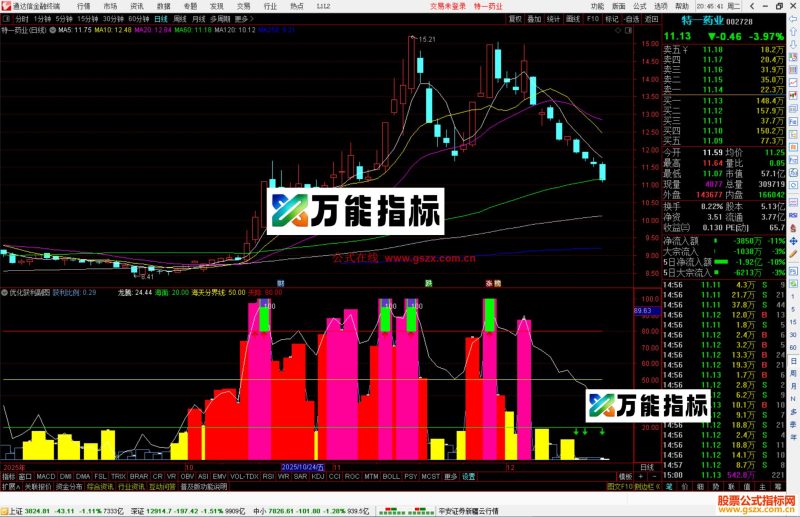Click the -自选 watchlist button
The width and height of the screenshot is (800, 517).
[x=631, y=19]
